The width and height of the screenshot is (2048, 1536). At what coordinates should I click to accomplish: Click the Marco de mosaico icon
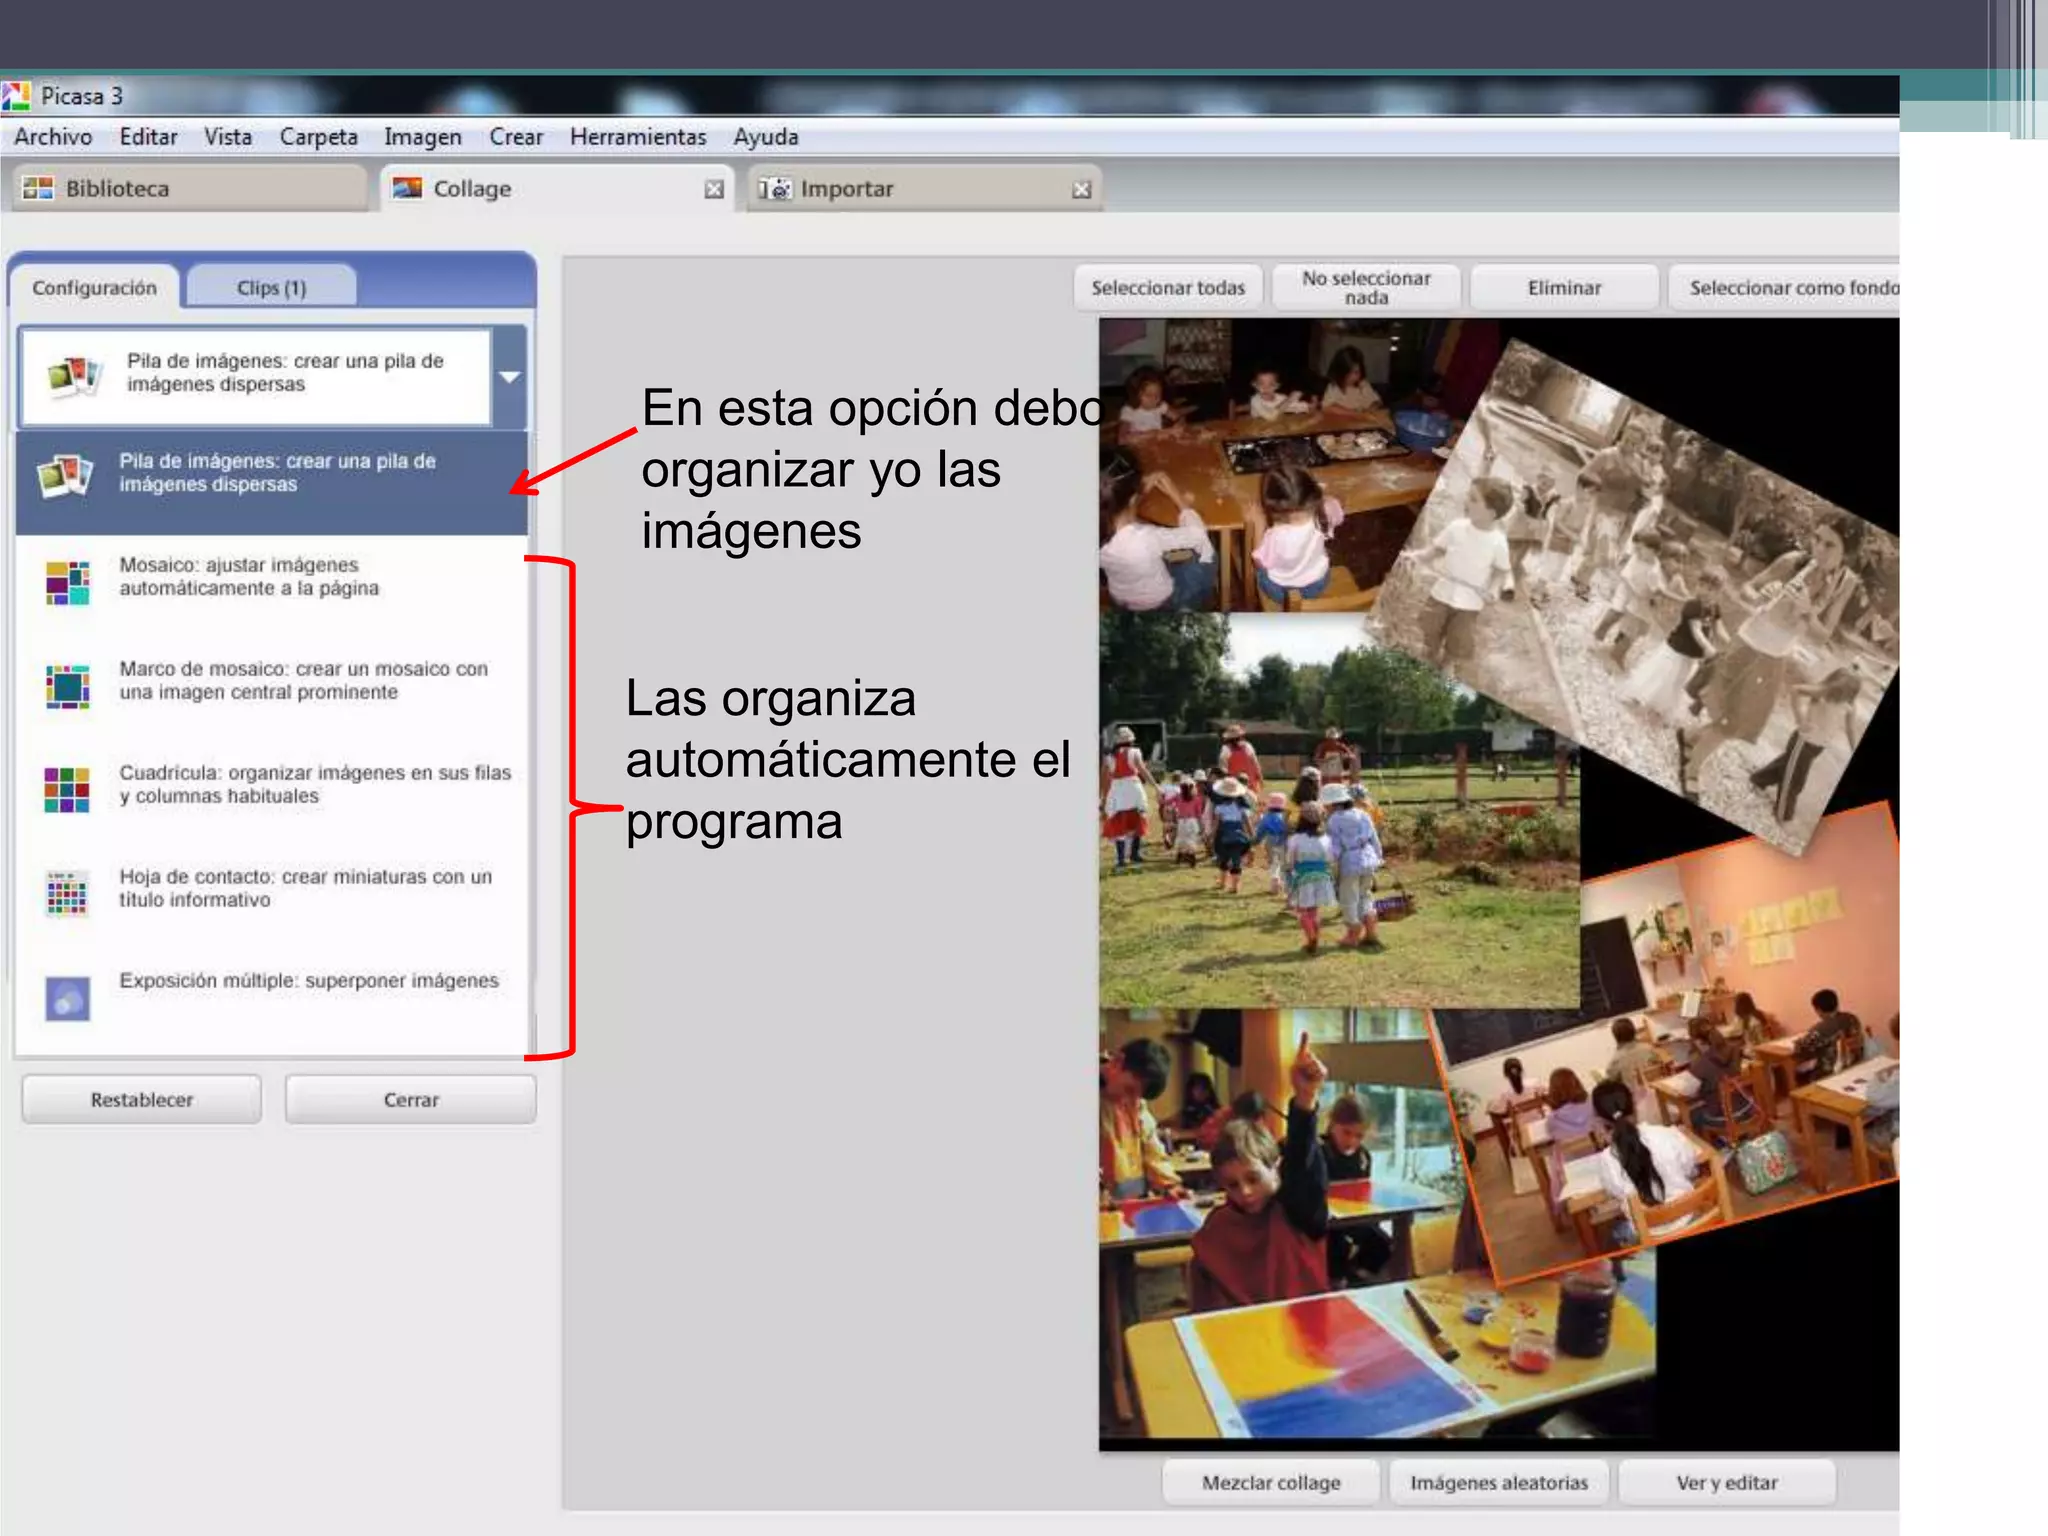coord(68,687)
